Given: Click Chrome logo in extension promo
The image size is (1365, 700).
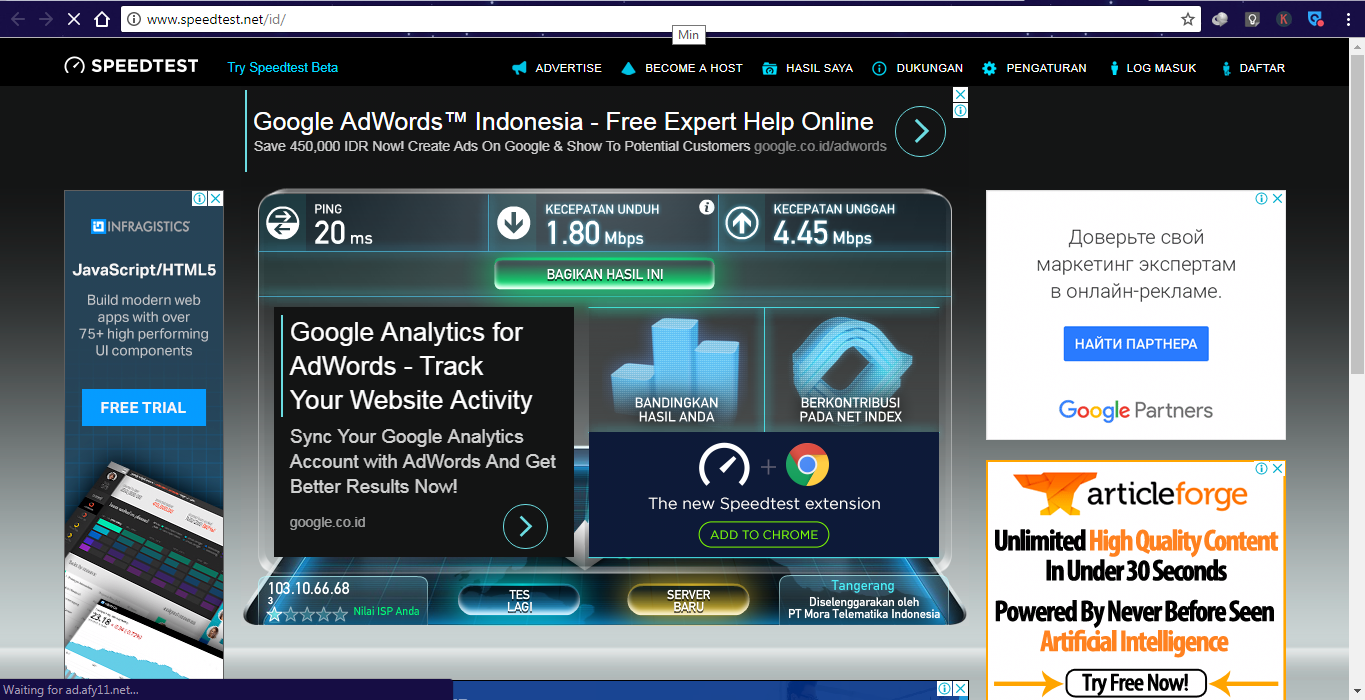Looking at the screenshot, I should coord(807,465).
